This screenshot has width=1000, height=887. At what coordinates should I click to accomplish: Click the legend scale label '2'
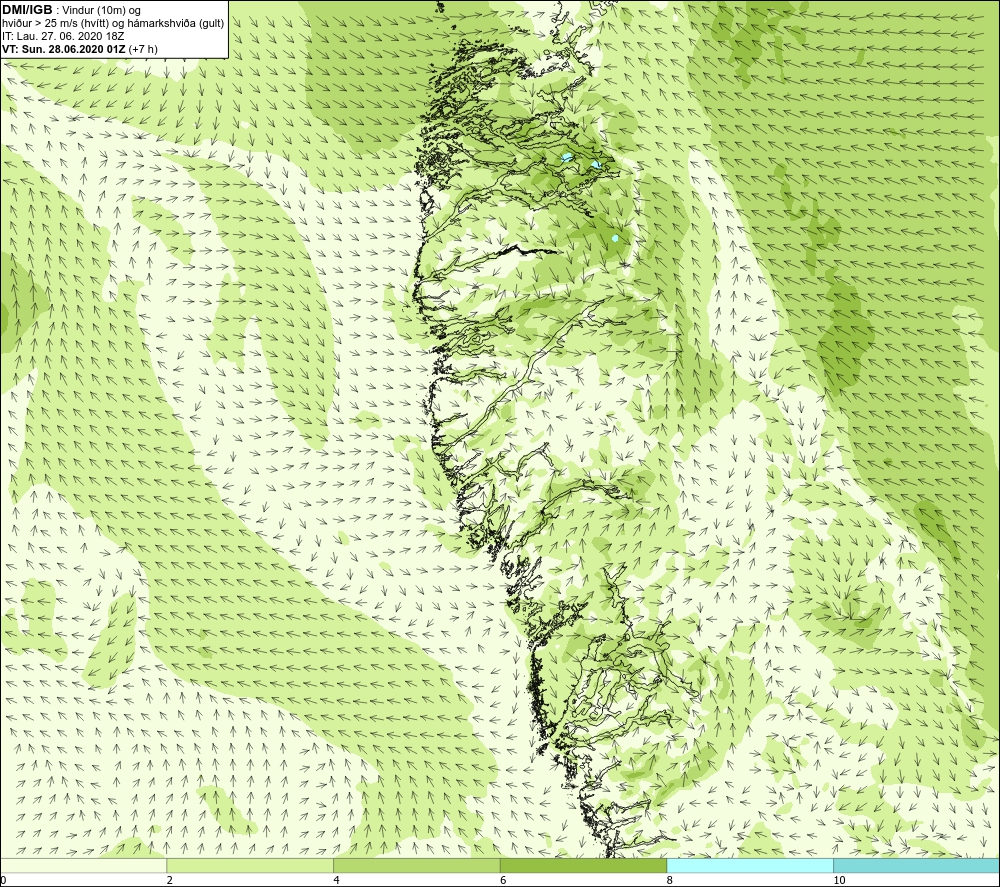pyautogui.click(x=170, y=880)
